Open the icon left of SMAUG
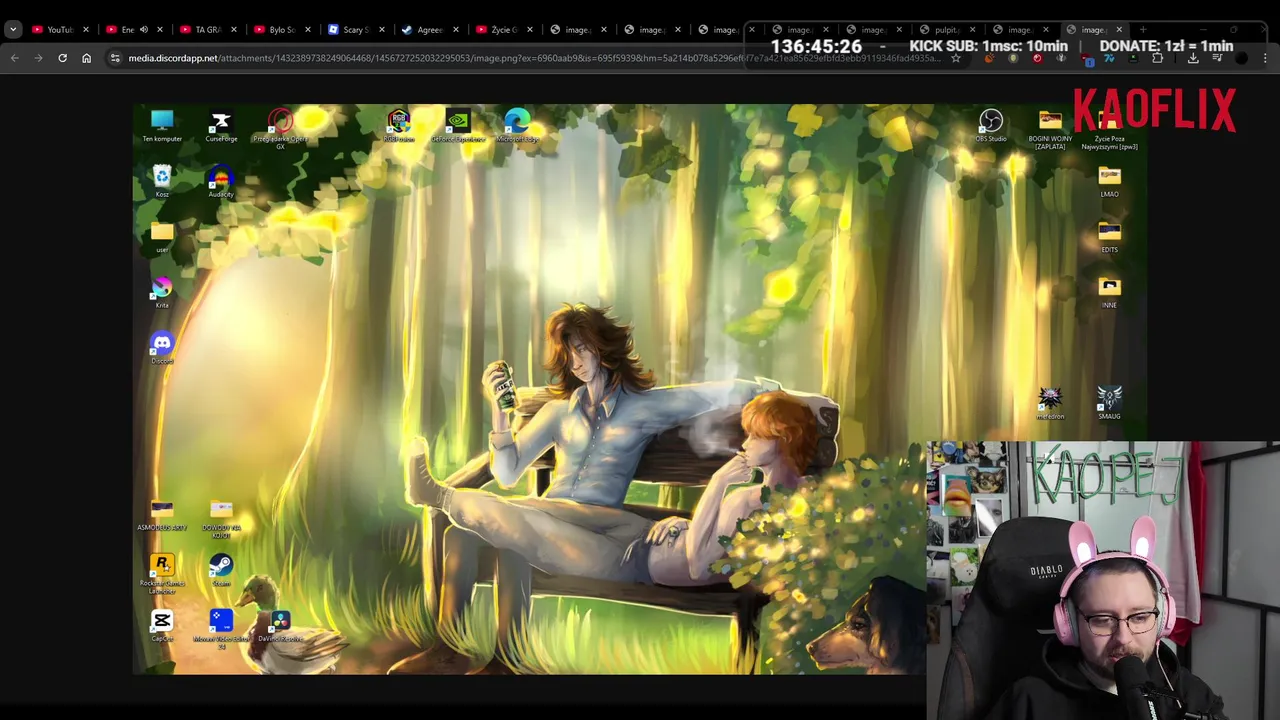This screenshot has width=1280, height=720. [x=1050, y=403]
